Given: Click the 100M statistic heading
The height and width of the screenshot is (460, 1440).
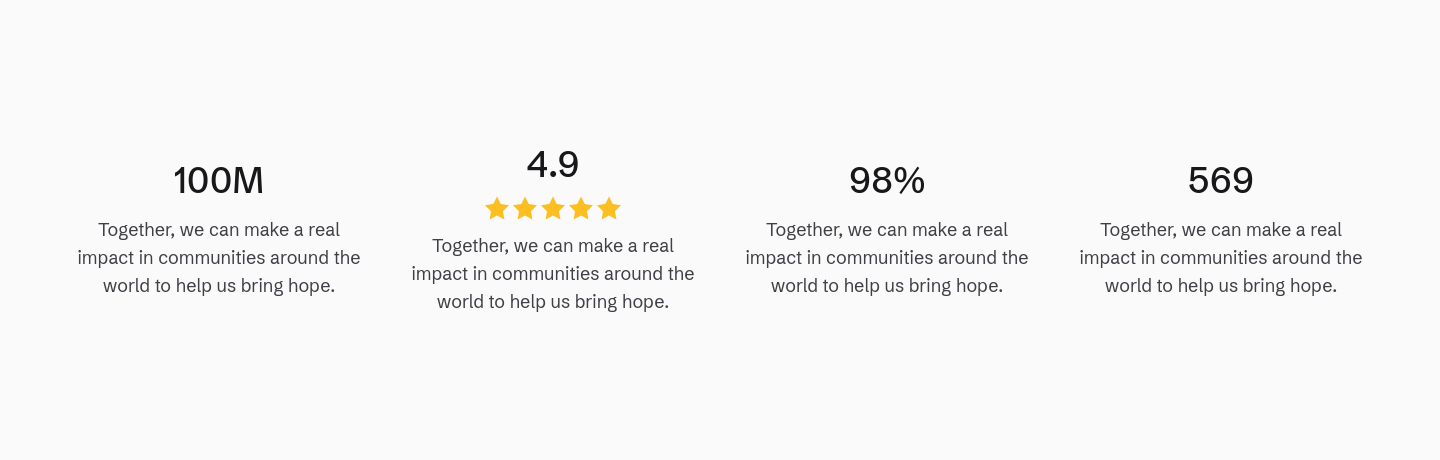Looking at the screenshot, I should (219, 181).
